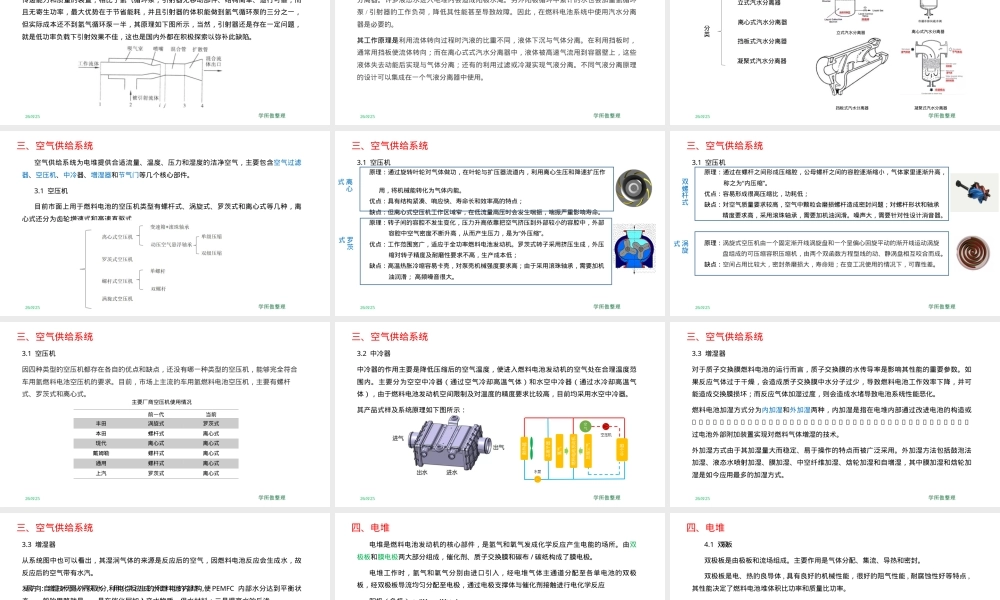The image size is (1000, 600).
Task: Select the slide with the 主要厂商空压机使用情况 table
Action: pos(165,414)
